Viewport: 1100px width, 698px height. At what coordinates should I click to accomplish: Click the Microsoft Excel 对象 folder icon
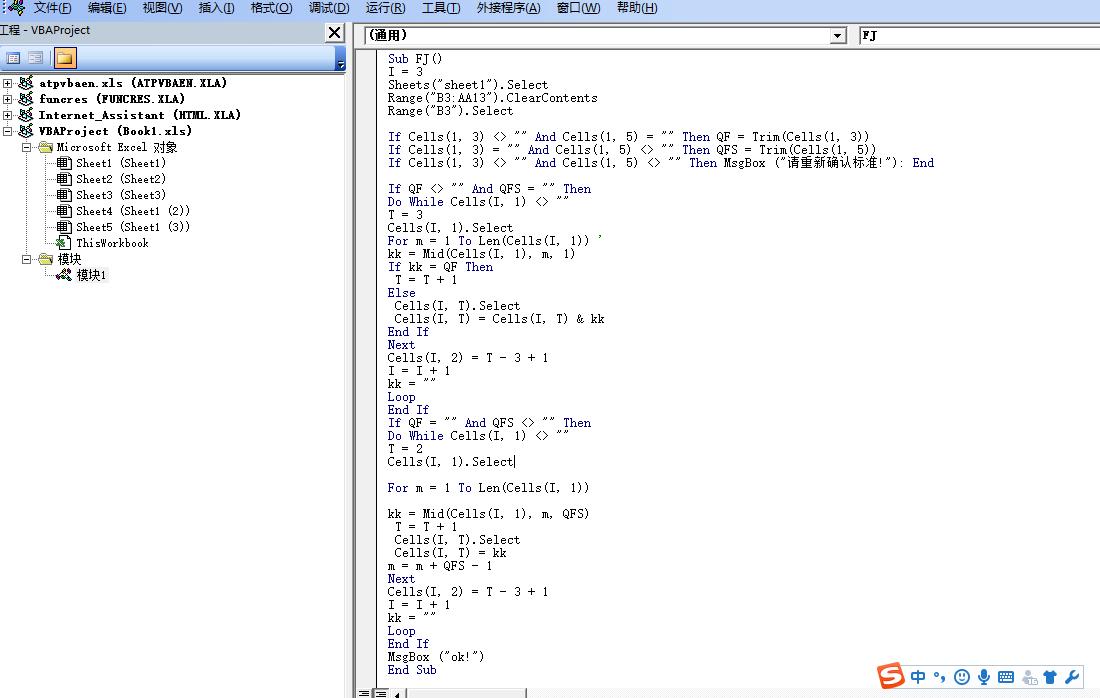pyautogui.click(x=46, y=147)
